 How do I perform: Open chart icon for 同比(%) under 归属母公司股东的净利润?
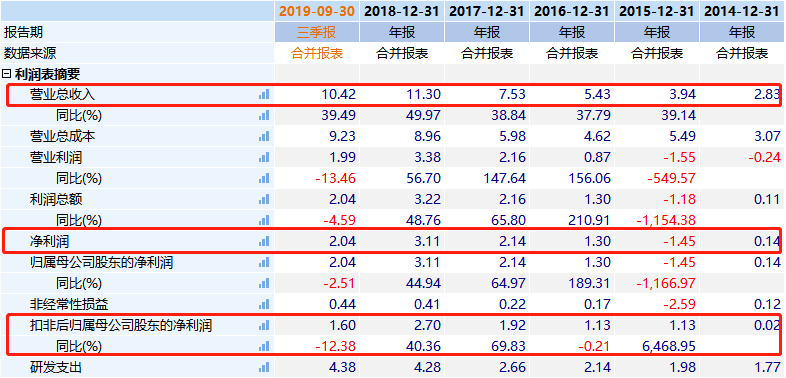point(264,283)
